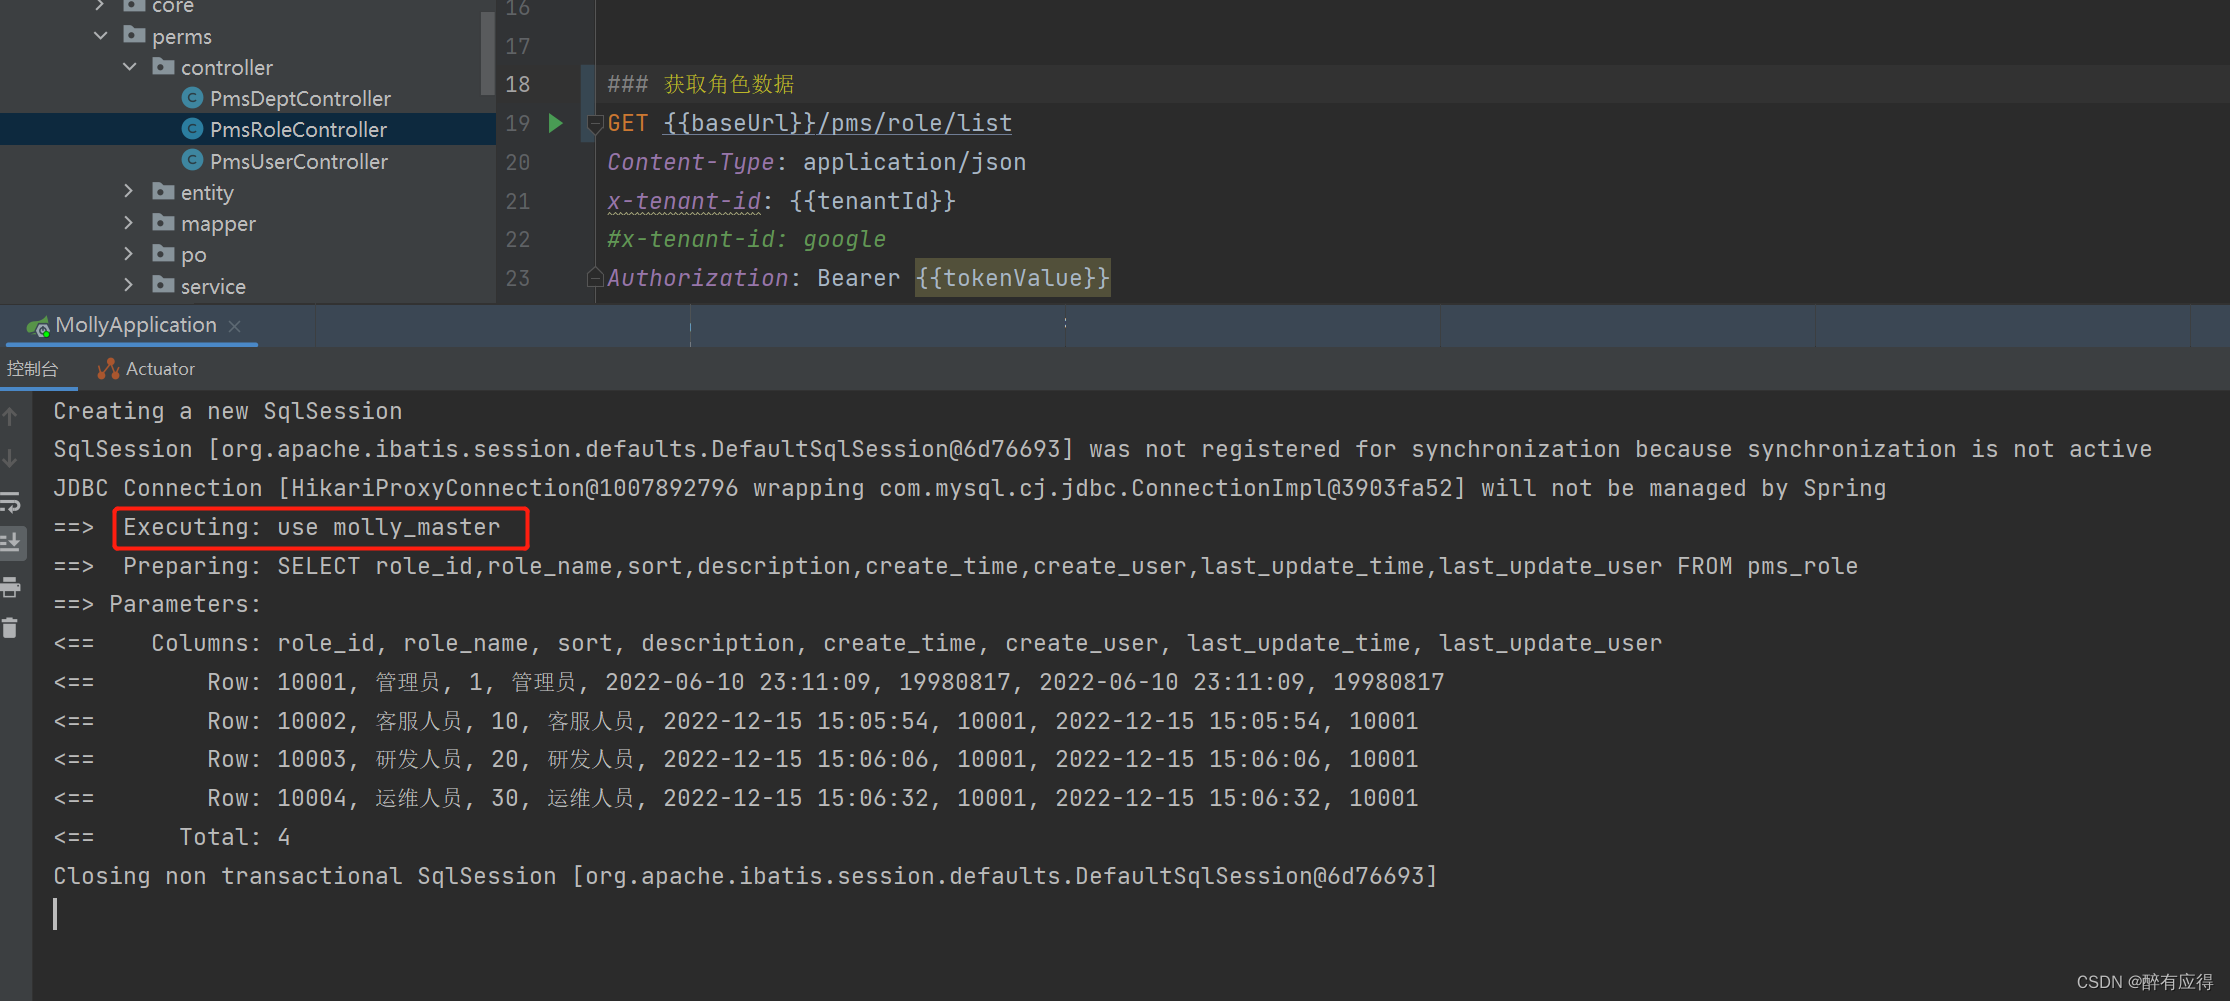This screenshot has width=2230, height=1001.
Task: Select the mapper folder label
Action: pos(218,224)
